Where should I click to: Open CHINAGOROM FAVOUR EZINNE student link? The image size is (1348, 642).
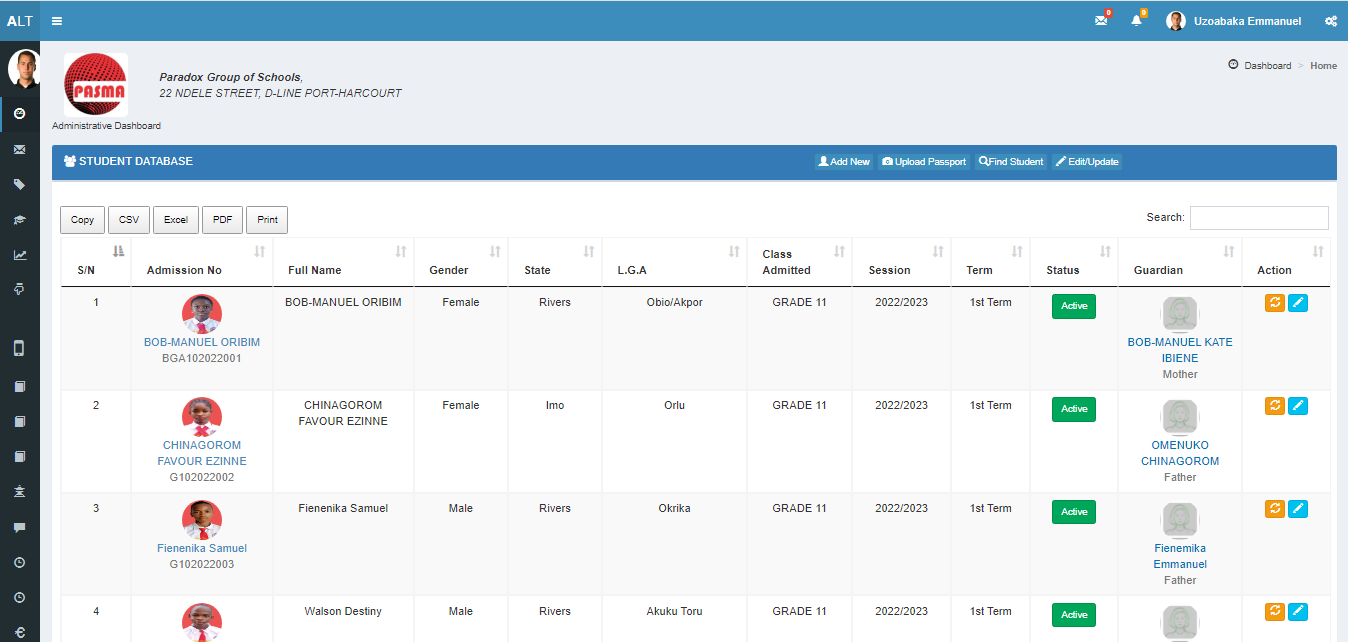click(x=201, y=453)
